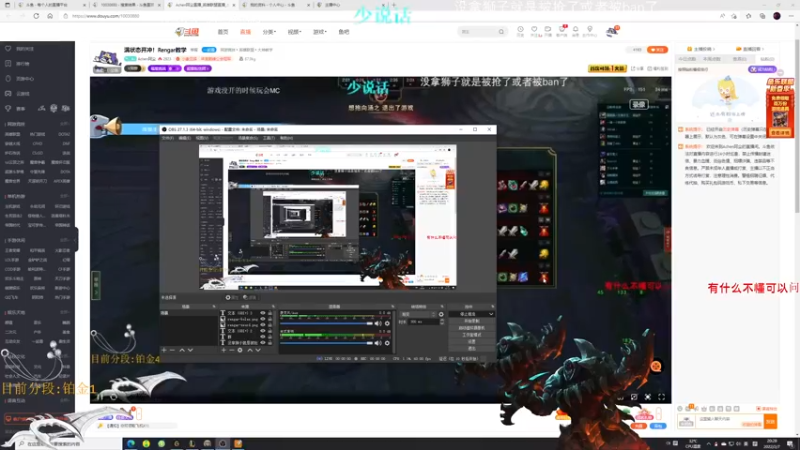
Task: Open the notification bell icon in header
Action: (x=575, y=30)
